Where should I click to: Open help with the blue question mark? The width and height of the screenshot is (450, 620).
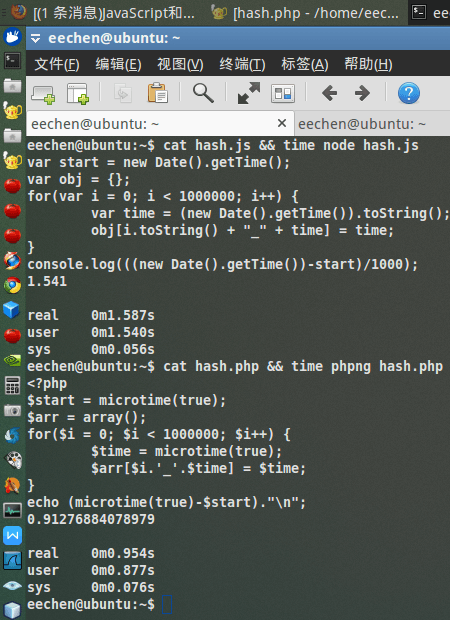point(408,93)
